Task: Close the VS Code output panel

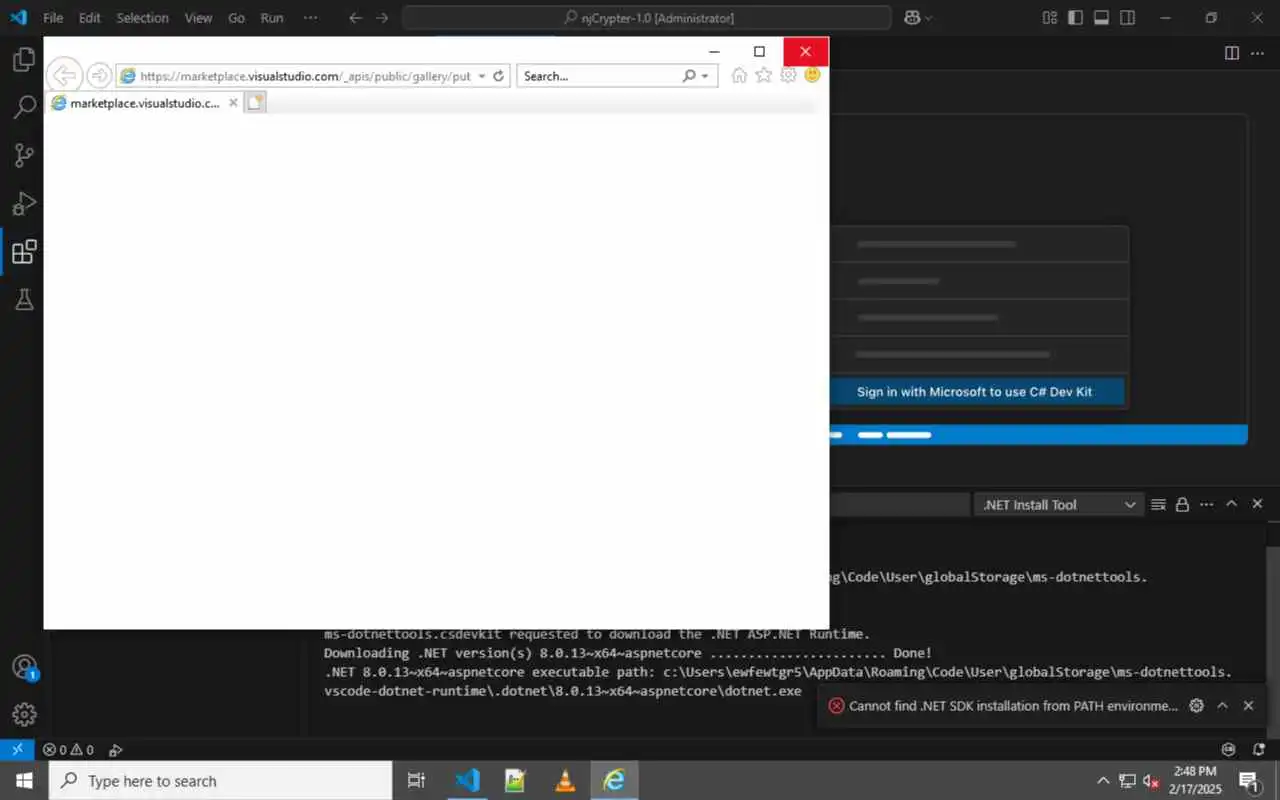Action: (1258, 505)
